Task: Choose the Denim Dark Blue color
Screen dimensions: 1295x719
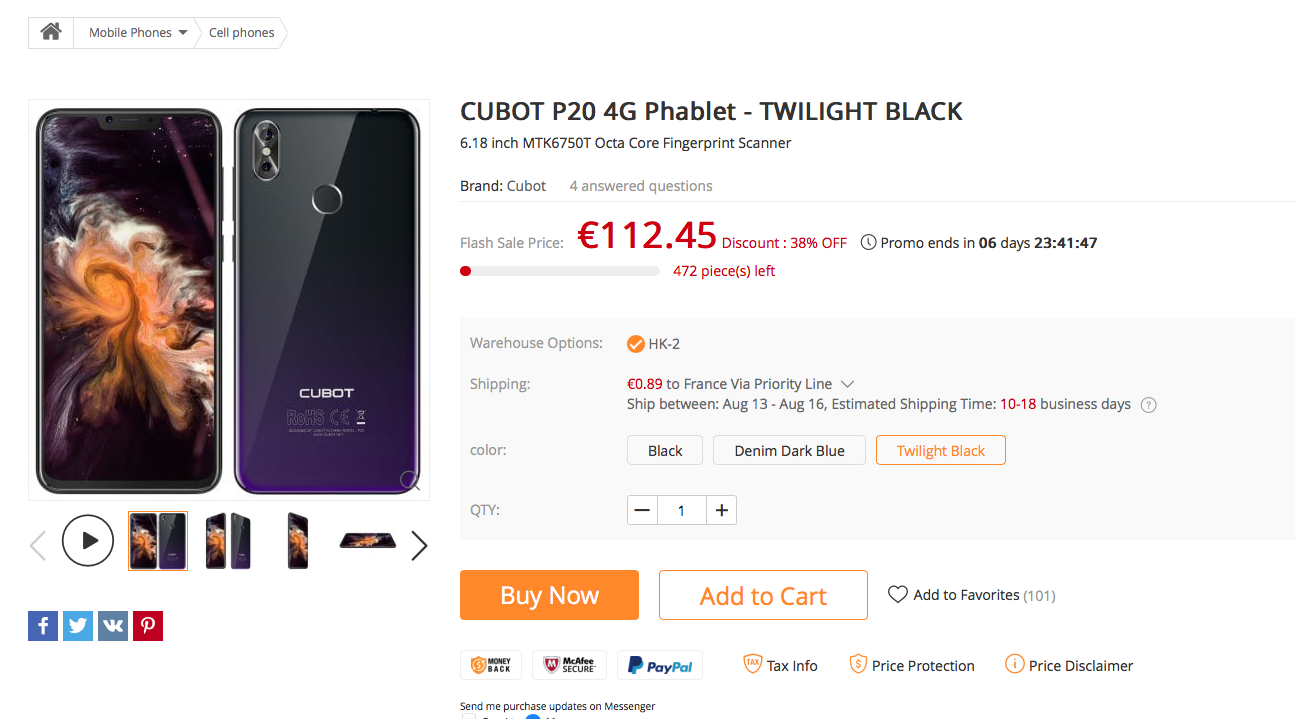Action: coord(789,451)
